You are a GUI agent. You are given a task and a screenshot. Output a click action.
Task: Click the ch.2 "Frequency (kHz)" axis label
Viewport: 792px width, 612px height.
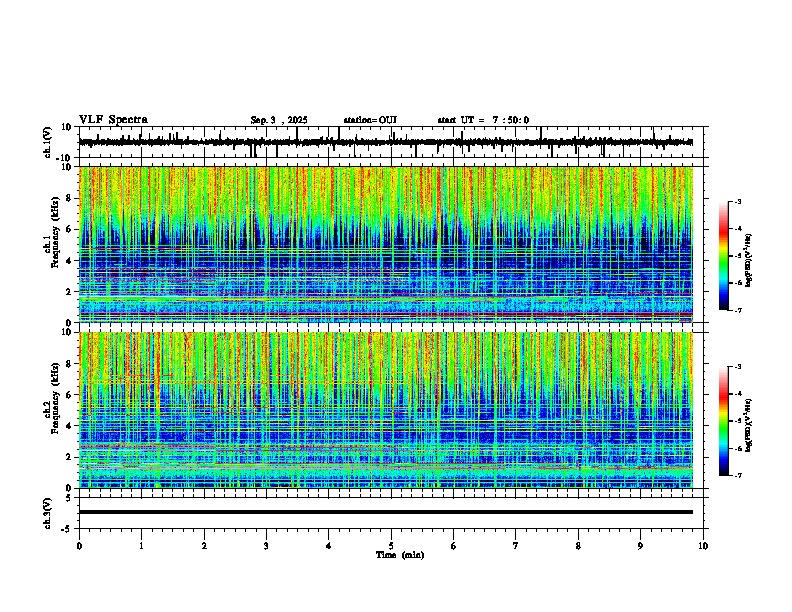[x=55, y=398]
